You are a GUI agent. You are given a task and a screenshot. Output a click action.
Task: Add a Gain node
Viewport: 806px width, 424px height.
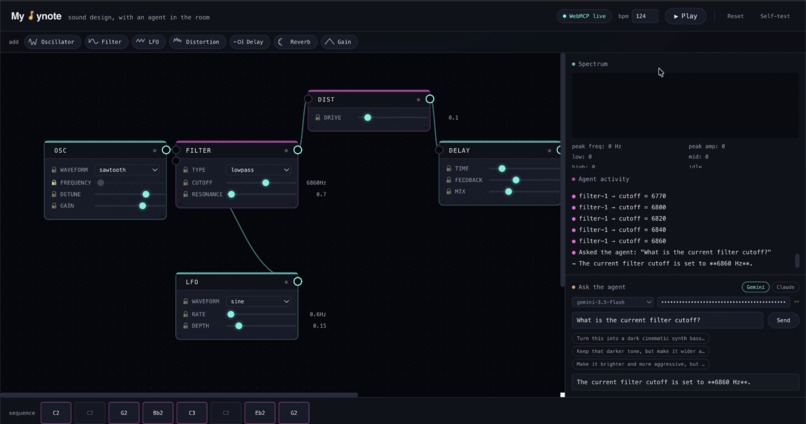tap(339, 42)
